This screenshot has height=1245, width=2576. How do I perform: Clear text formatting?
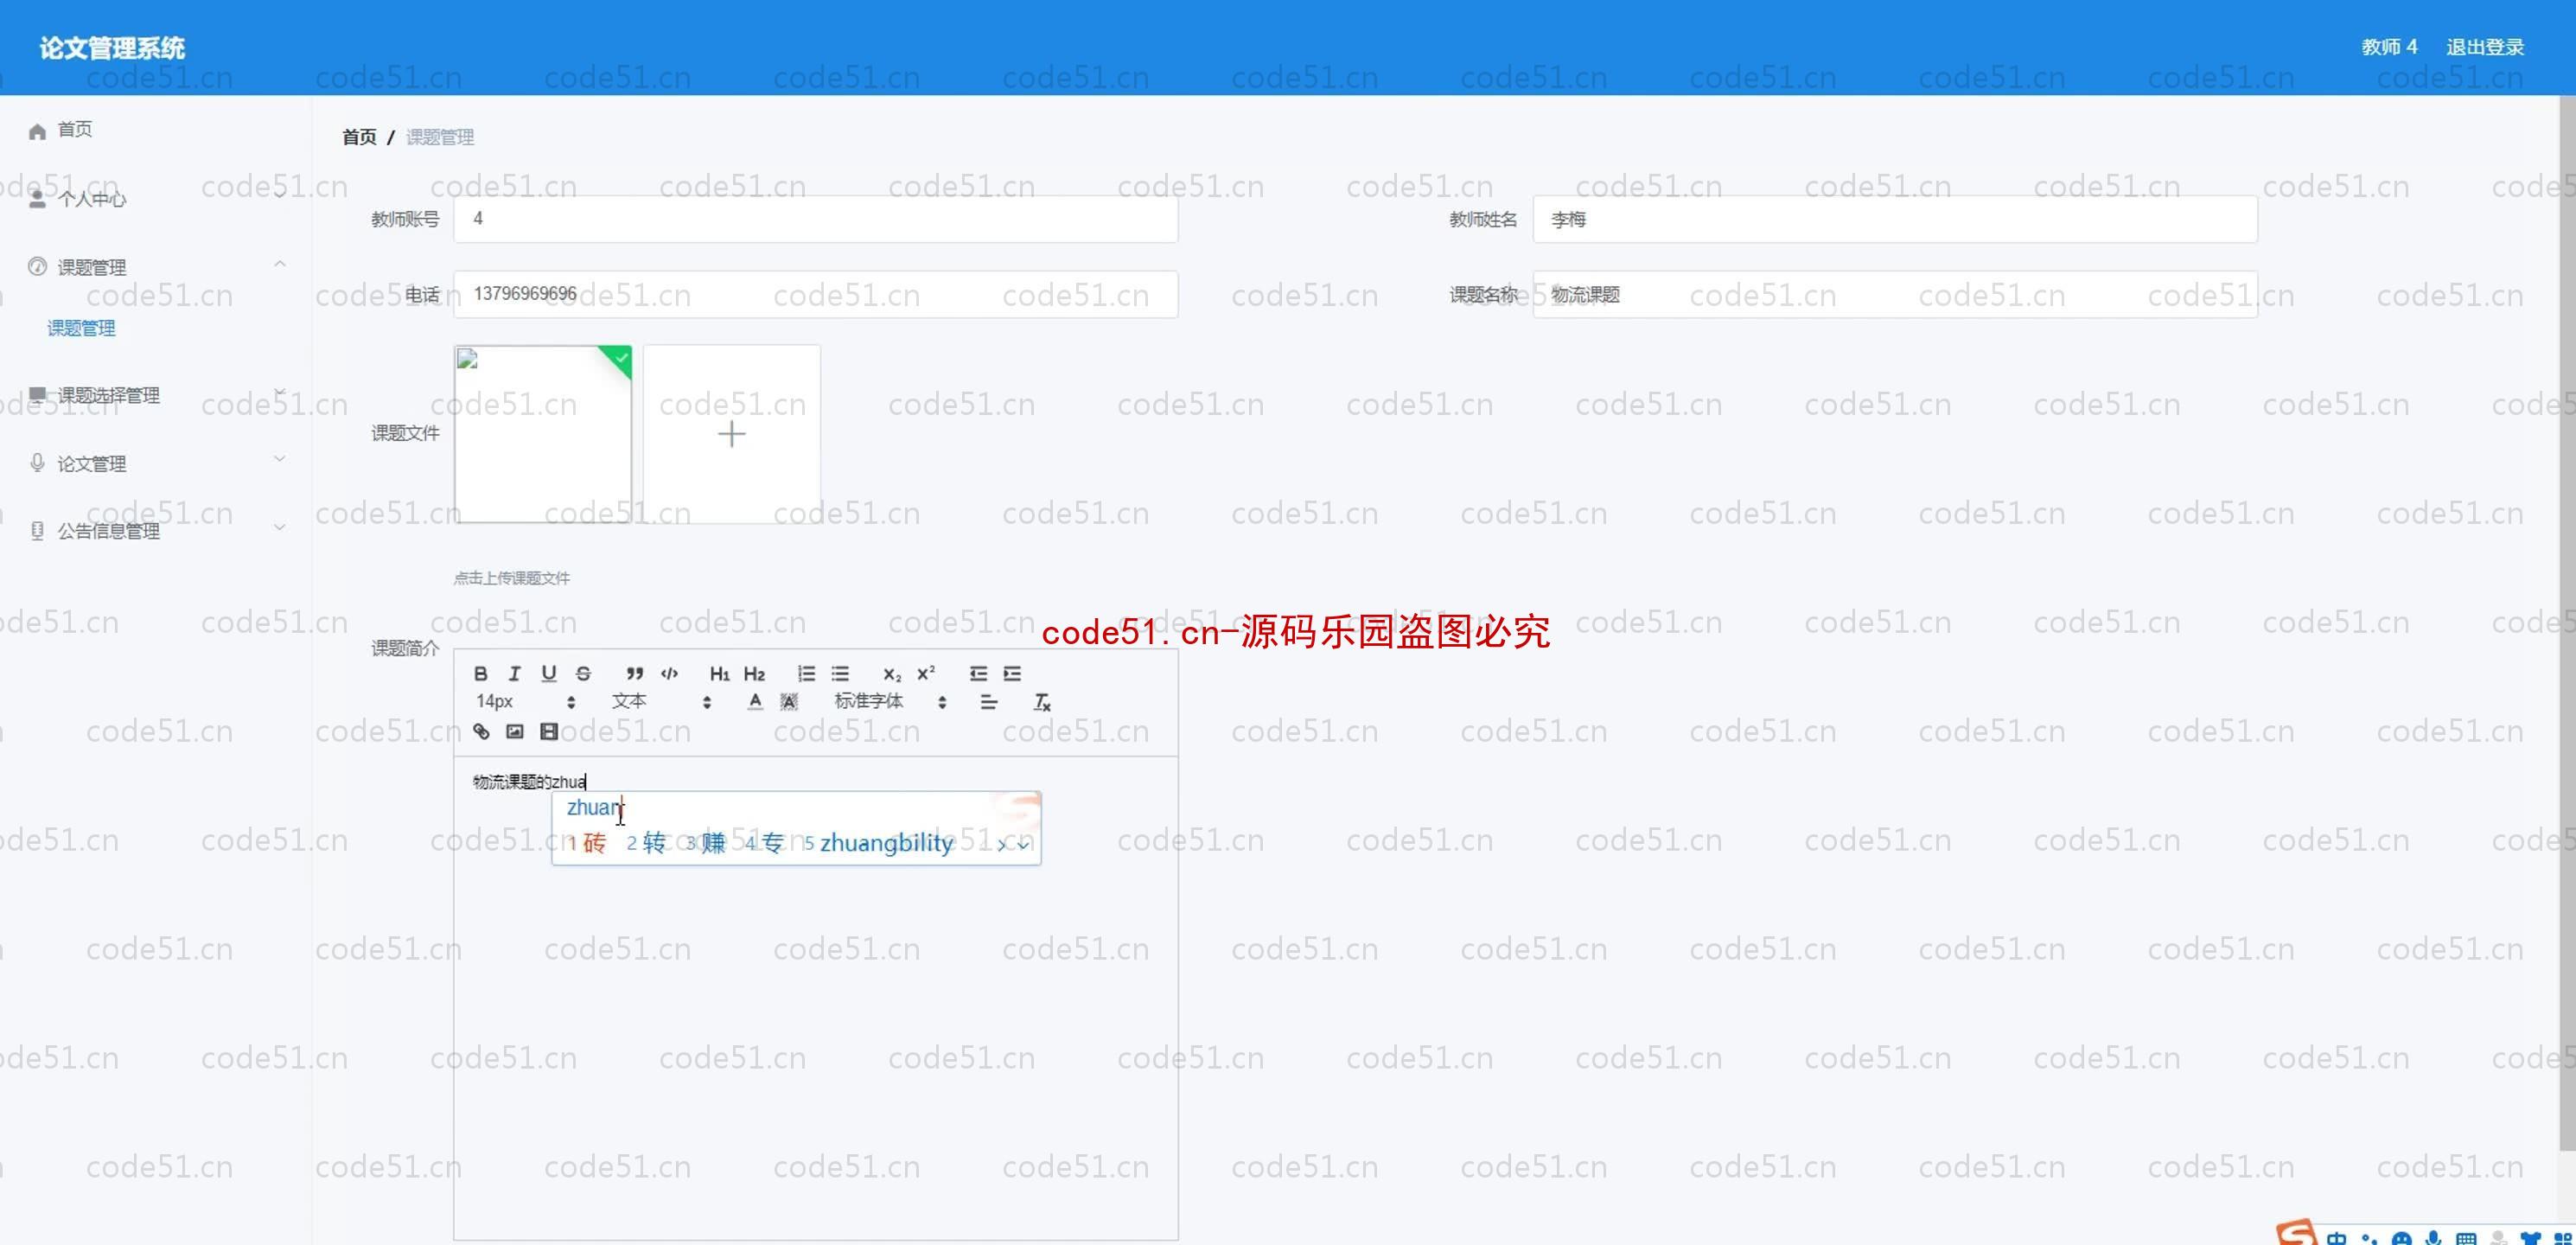pyautogui.click(x=1042, y=702)
